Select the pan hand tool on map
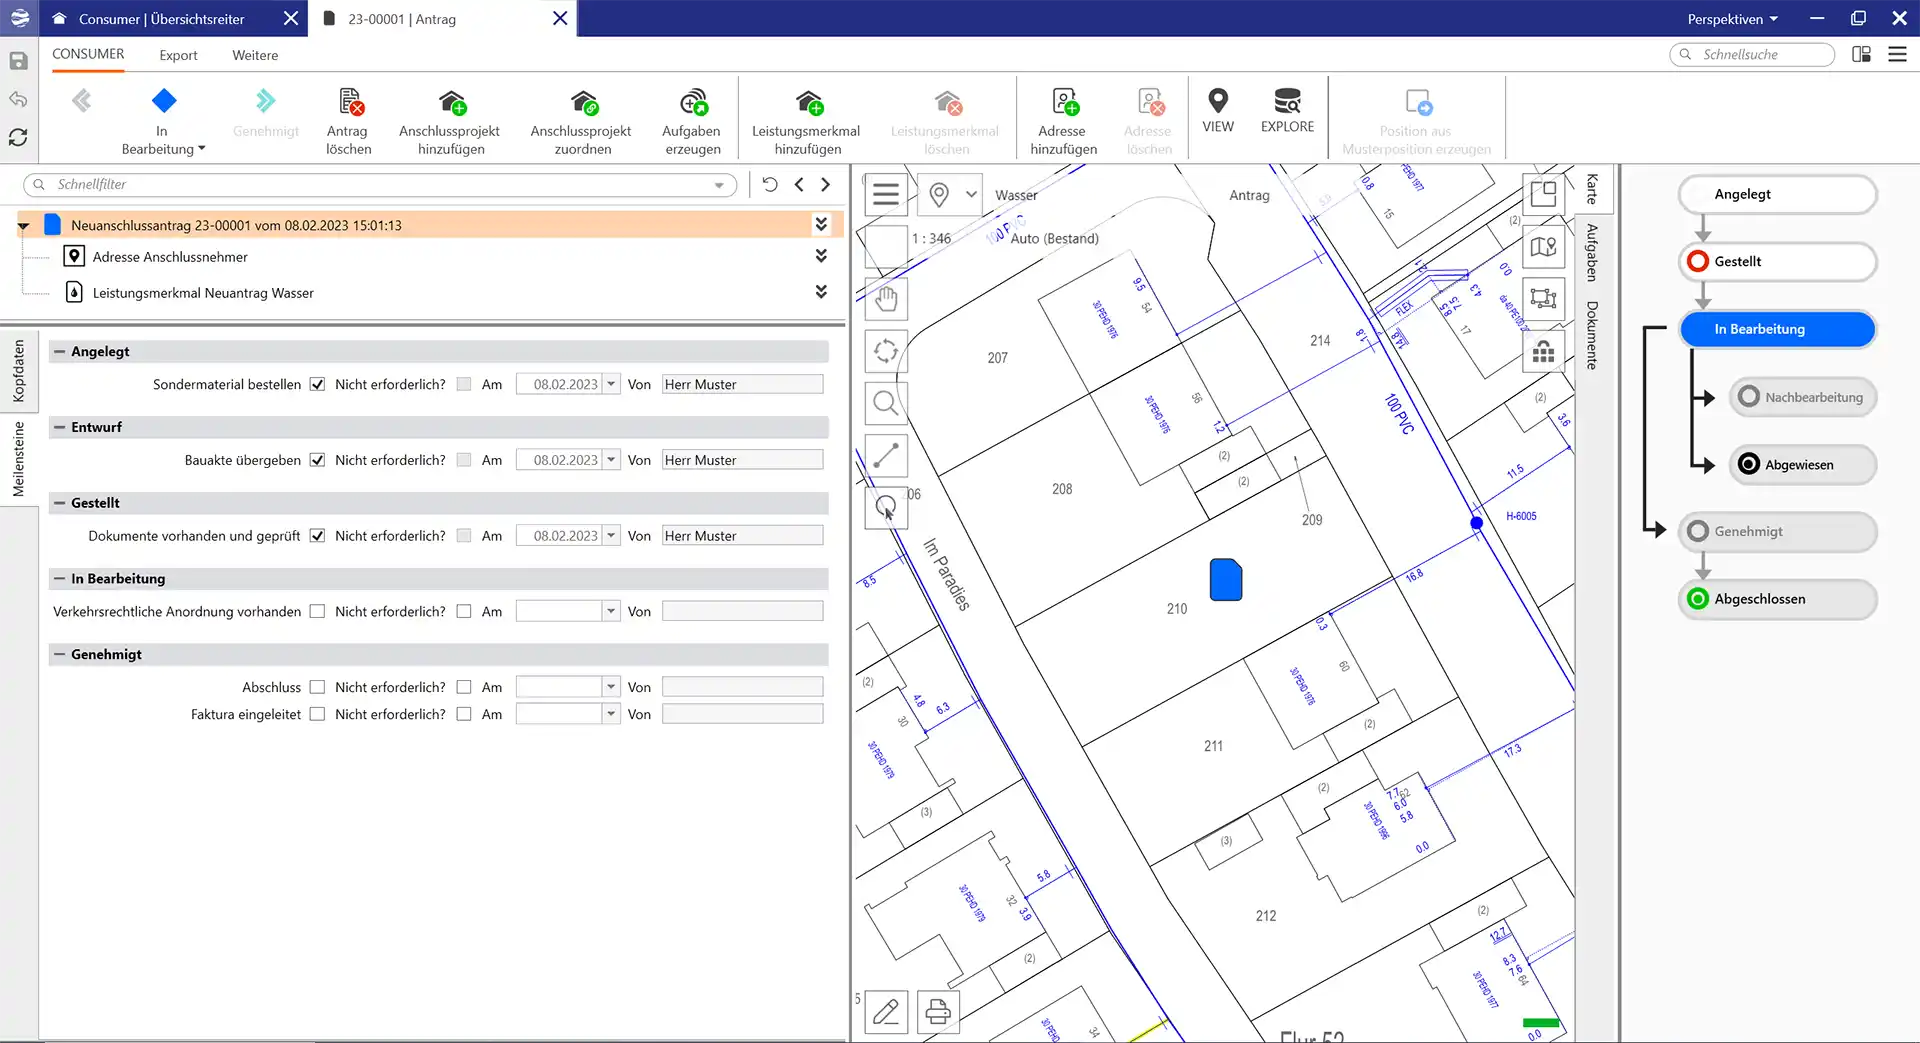This screenshot has height=1043, width=1920. click(886, 299)
